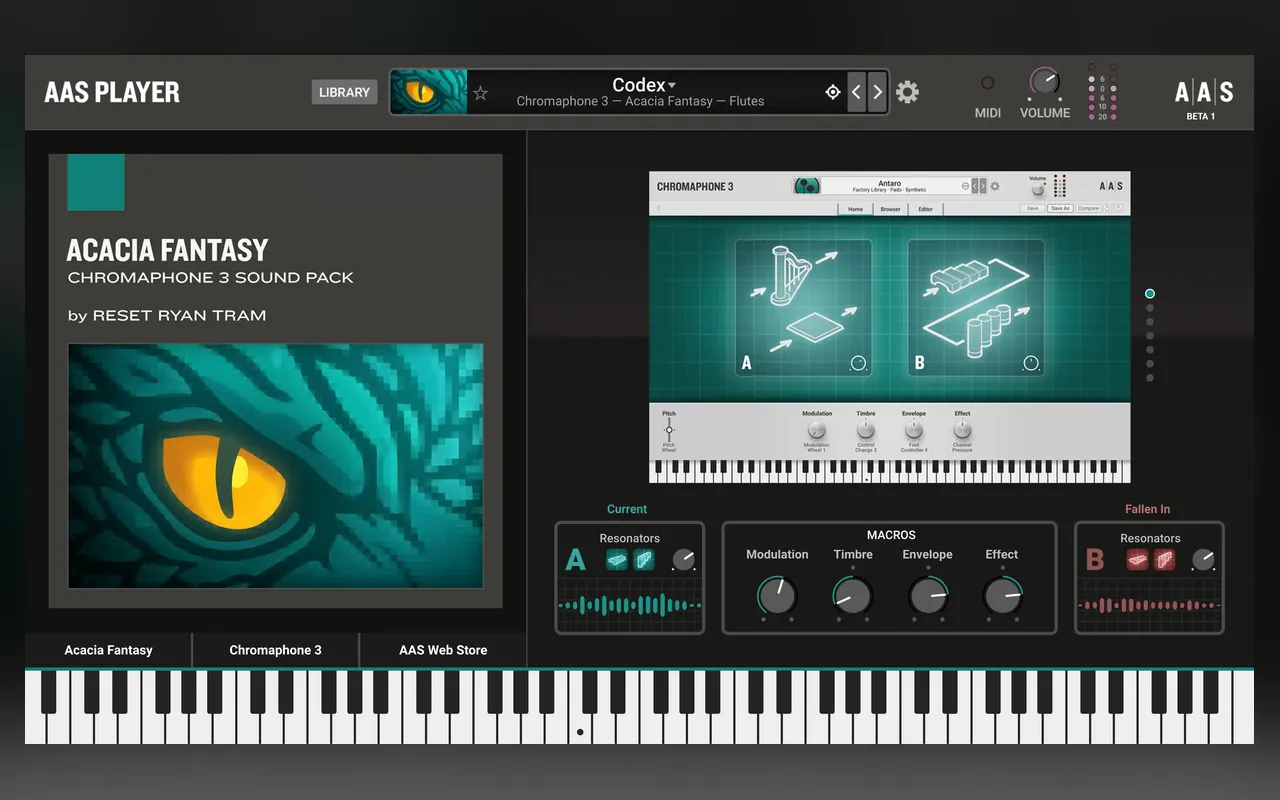The height and width of the screenshot is (800, 1280).
Task: Click the red waveform display of layer B
Action: pyautogui.click(x=1149, y=605)
